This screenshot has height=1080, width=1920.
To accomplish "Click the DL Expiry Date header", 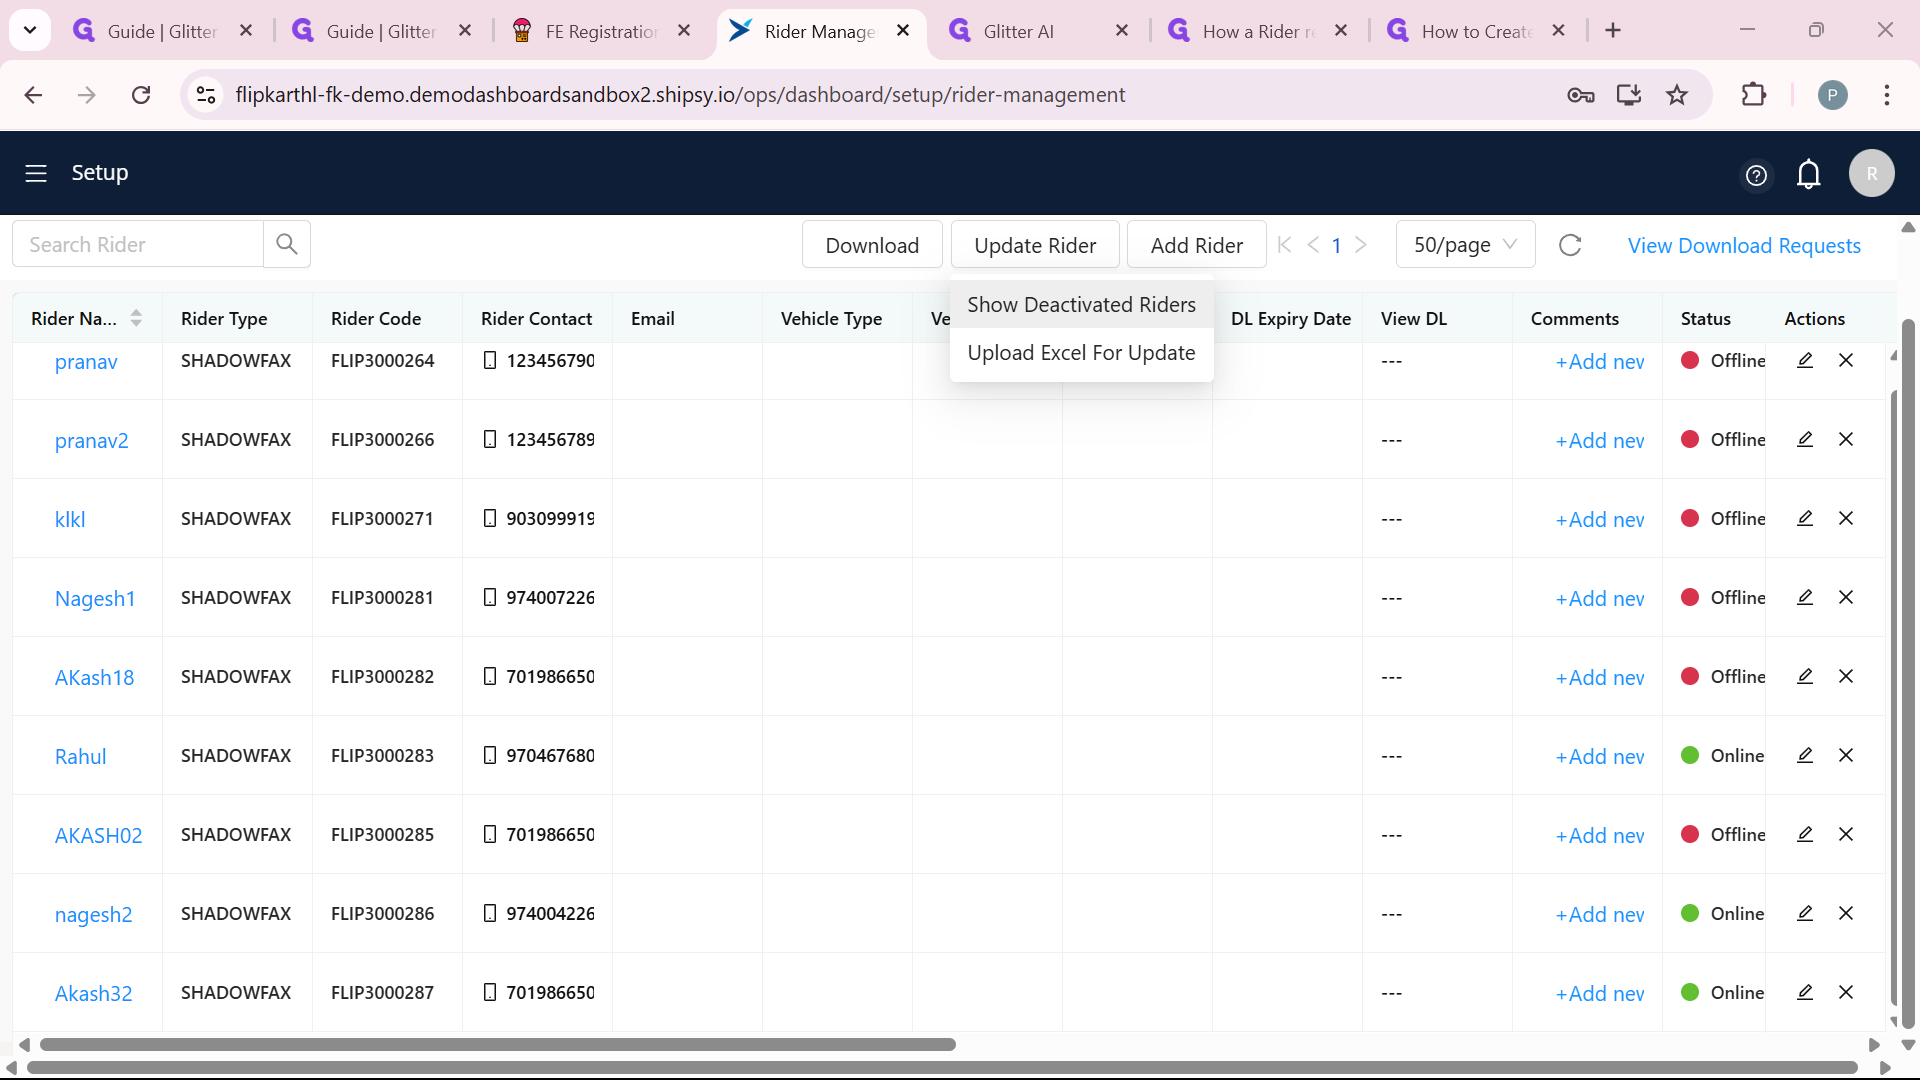I will pos(1291,318).
